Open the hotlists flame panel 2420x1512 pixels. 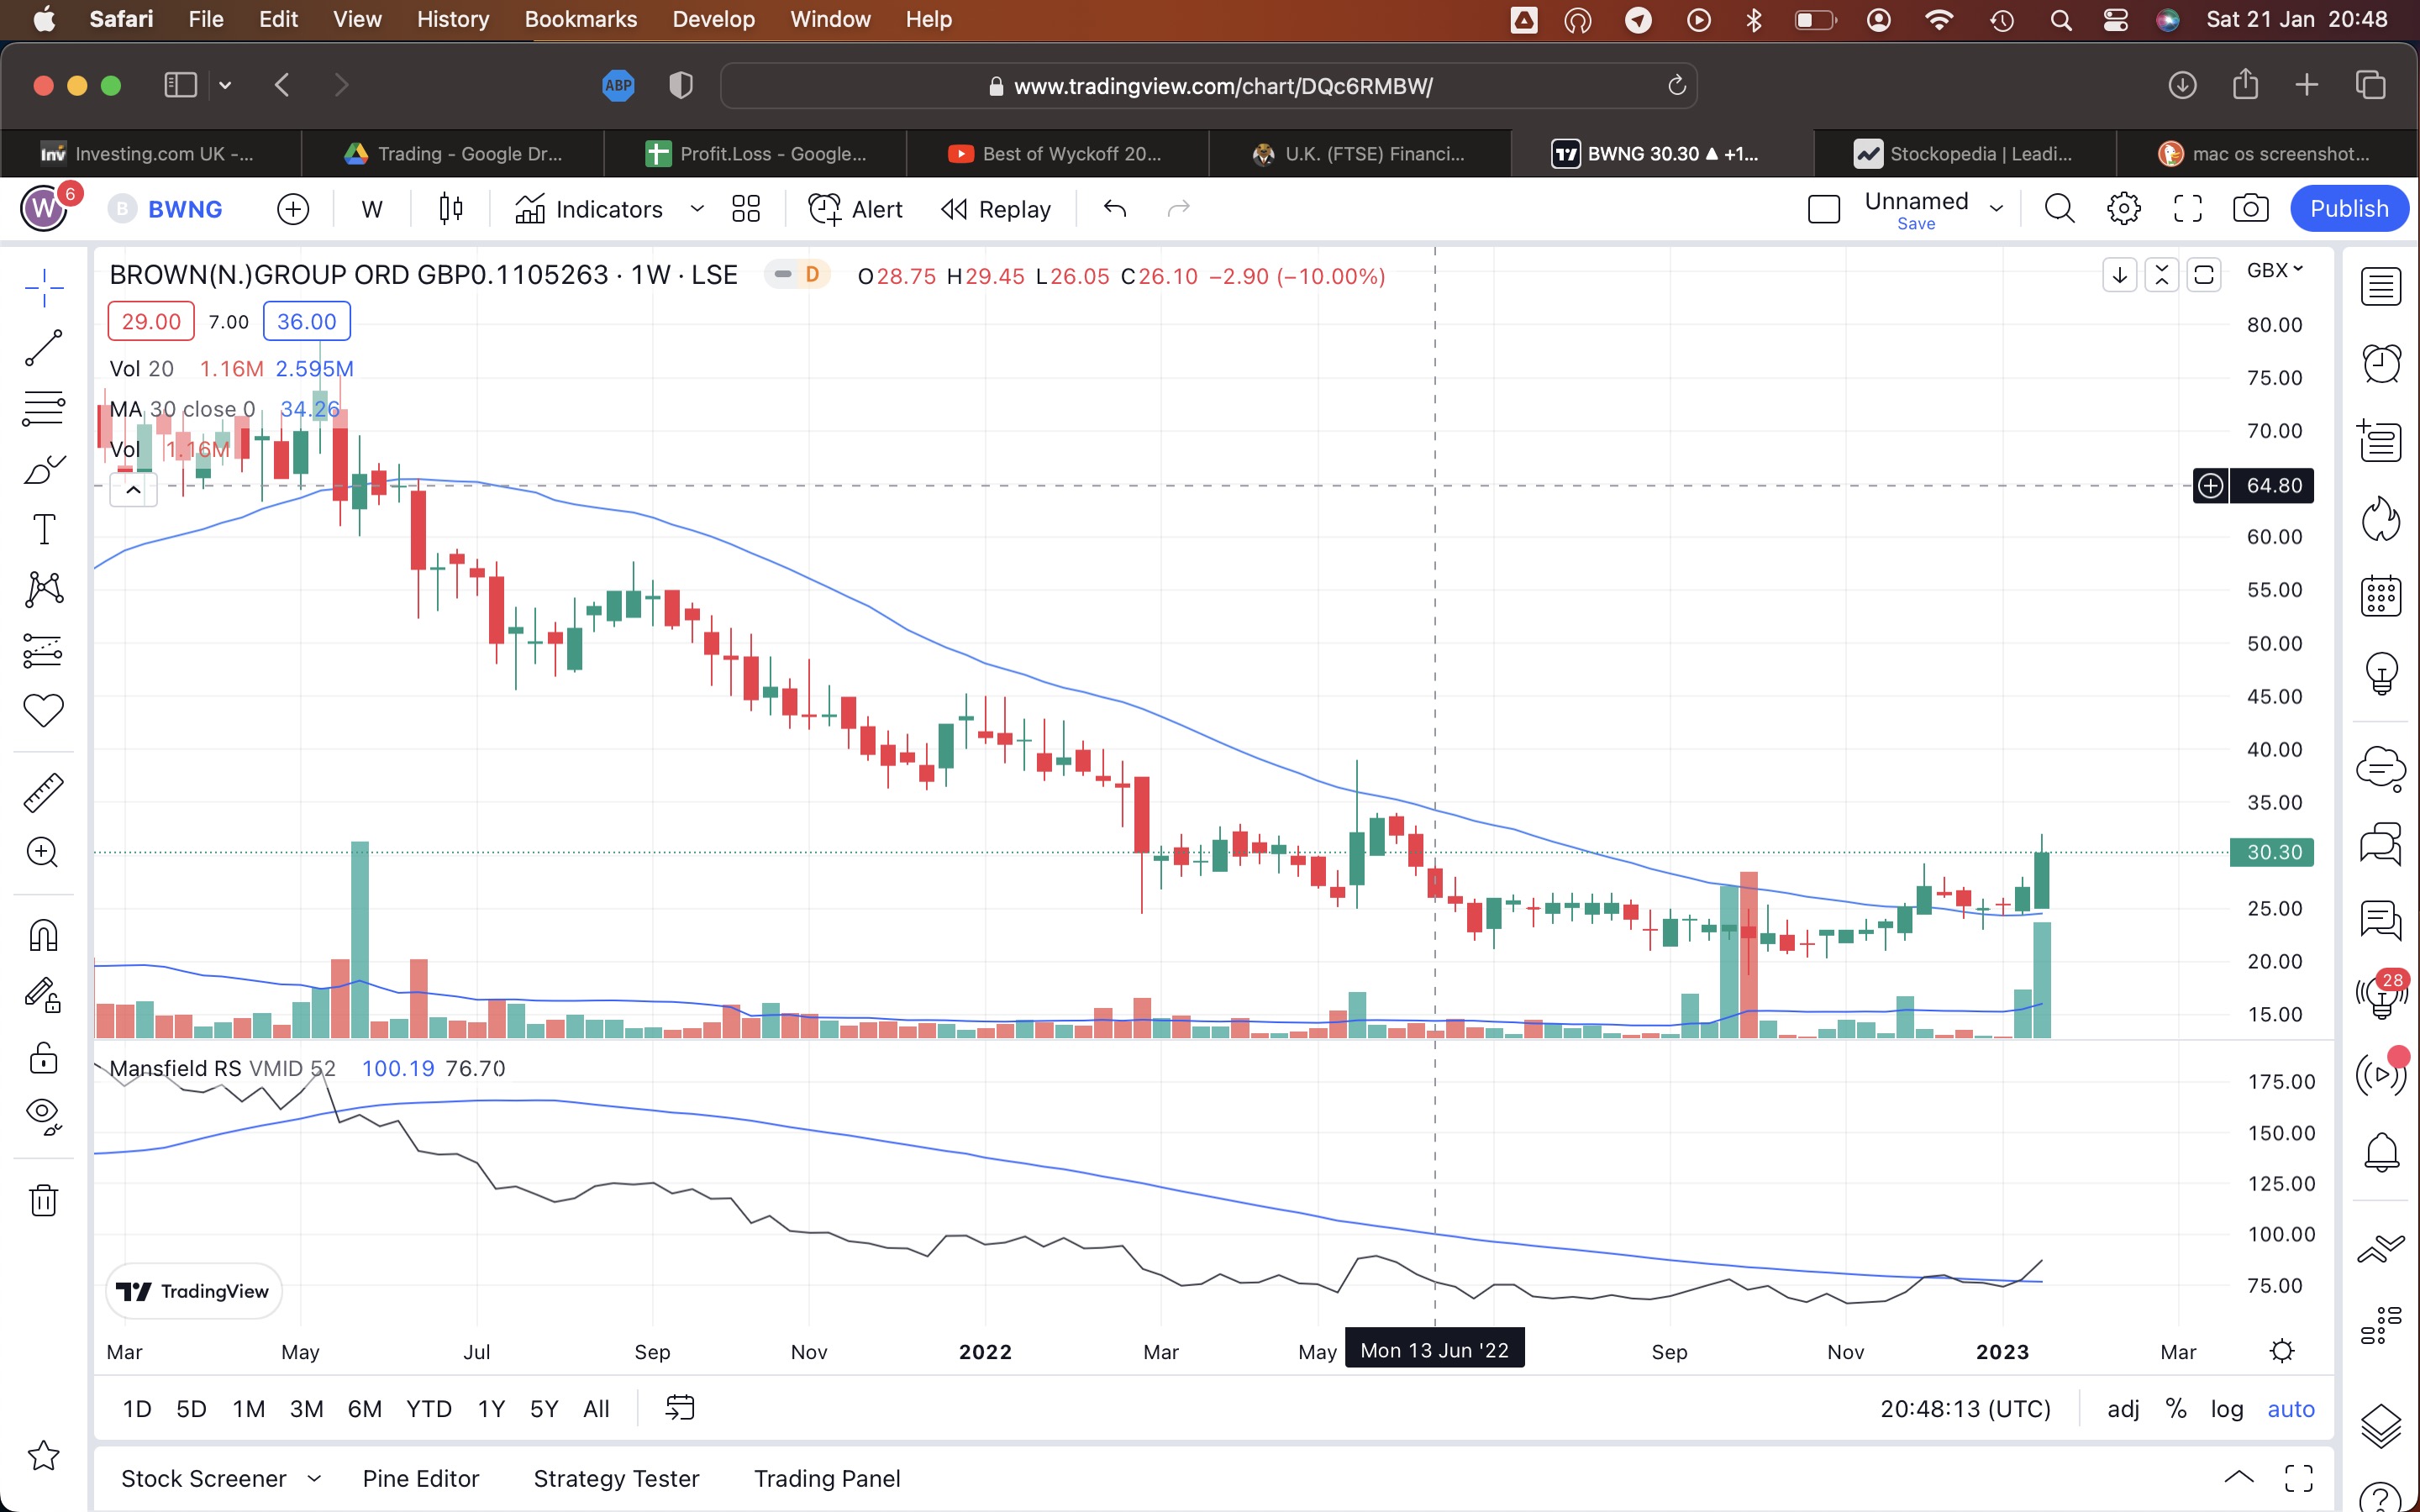click(2381, 518)
